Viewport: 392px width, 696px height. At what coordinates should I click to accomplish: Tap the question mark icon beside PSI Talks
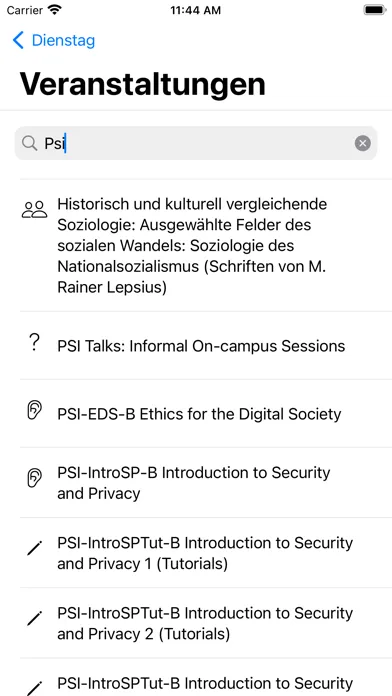[x=34, y=344]
